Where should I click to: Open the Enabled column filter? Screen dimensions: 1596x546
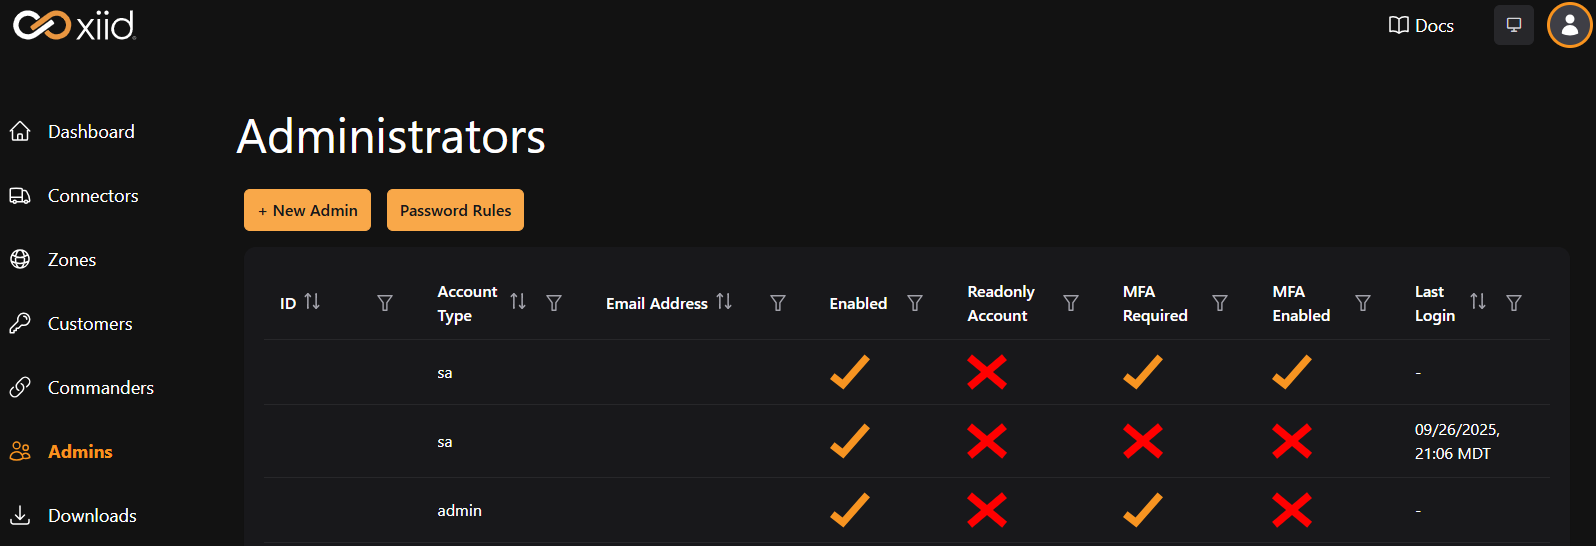coord(914,303)
